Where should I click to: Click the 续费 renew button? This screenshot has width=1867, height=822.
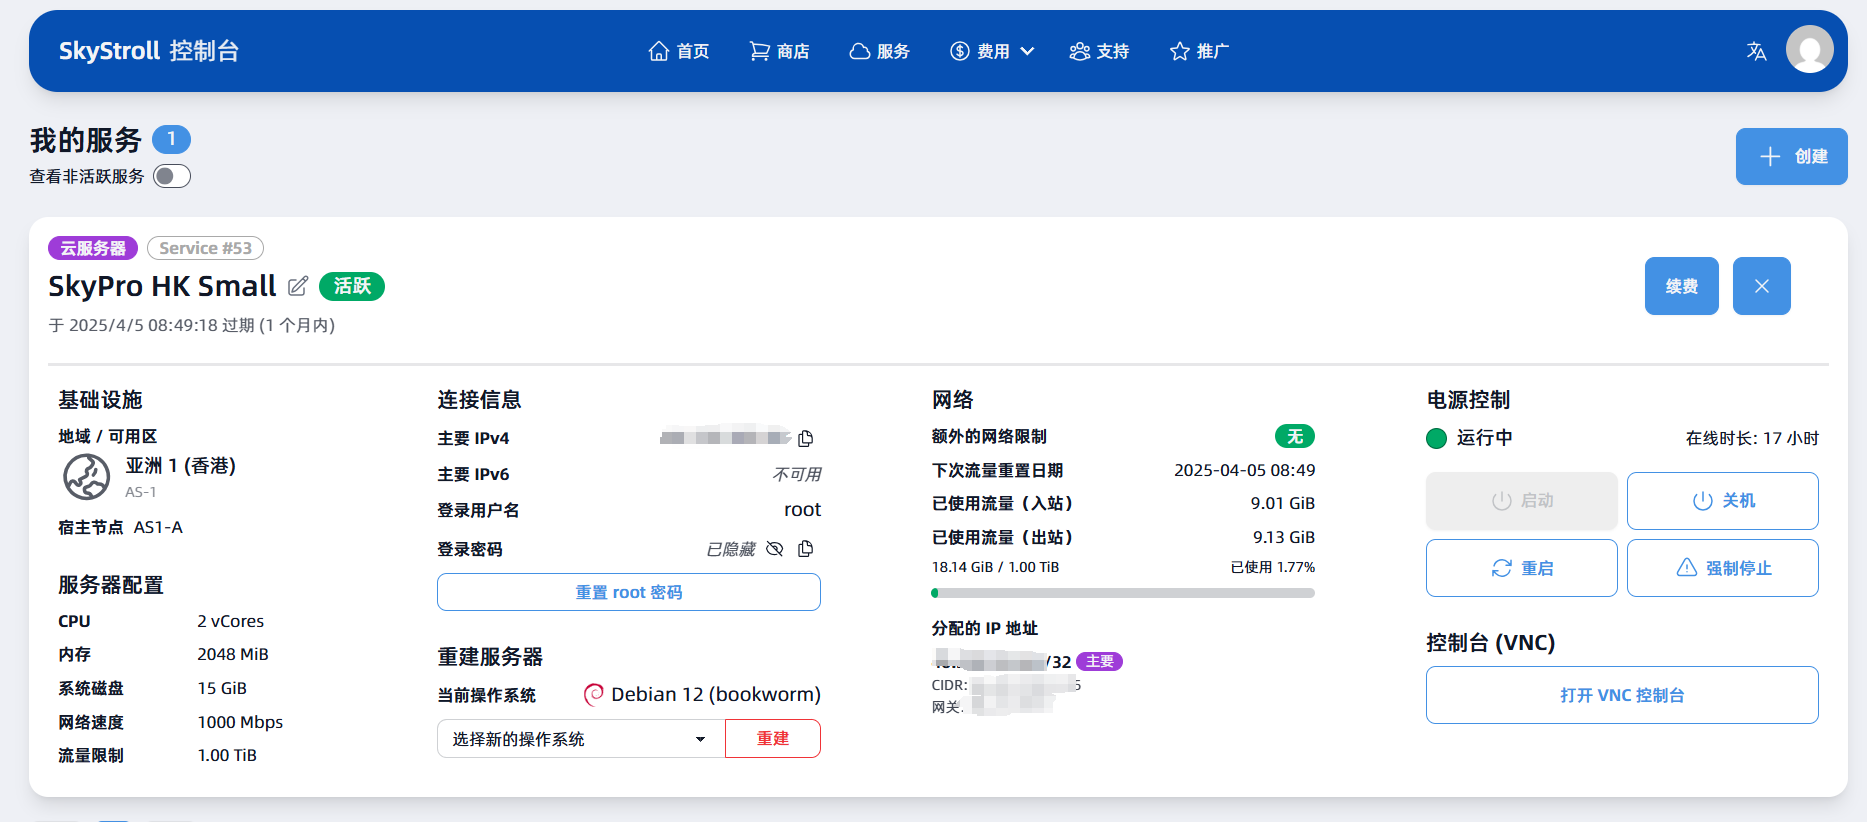1682,286
